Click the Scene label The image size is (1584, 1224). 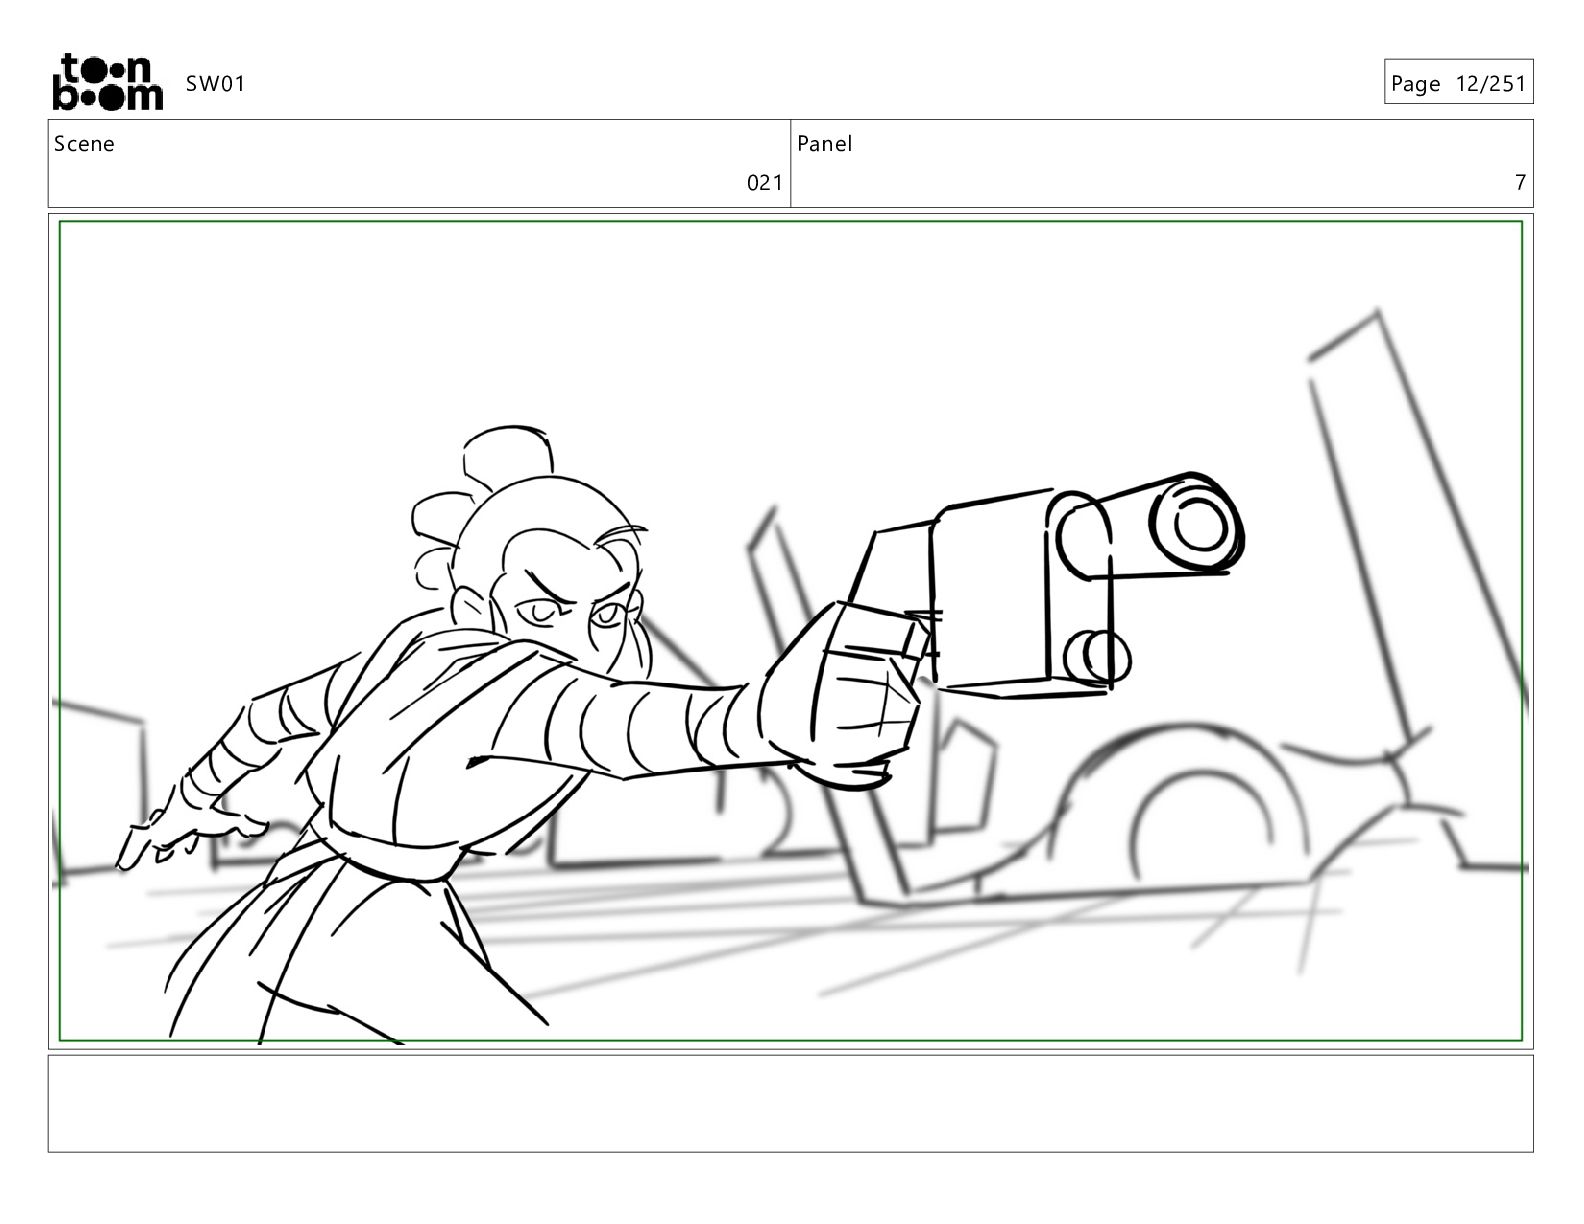pos(84,144)
